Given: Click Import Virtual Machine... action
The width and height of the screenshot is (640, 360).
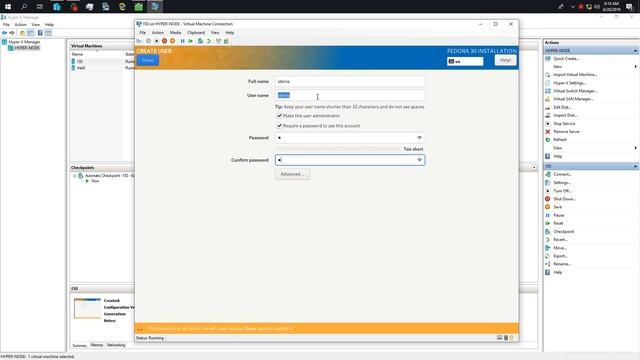Looking at the screenshot, I should [575, 75].
